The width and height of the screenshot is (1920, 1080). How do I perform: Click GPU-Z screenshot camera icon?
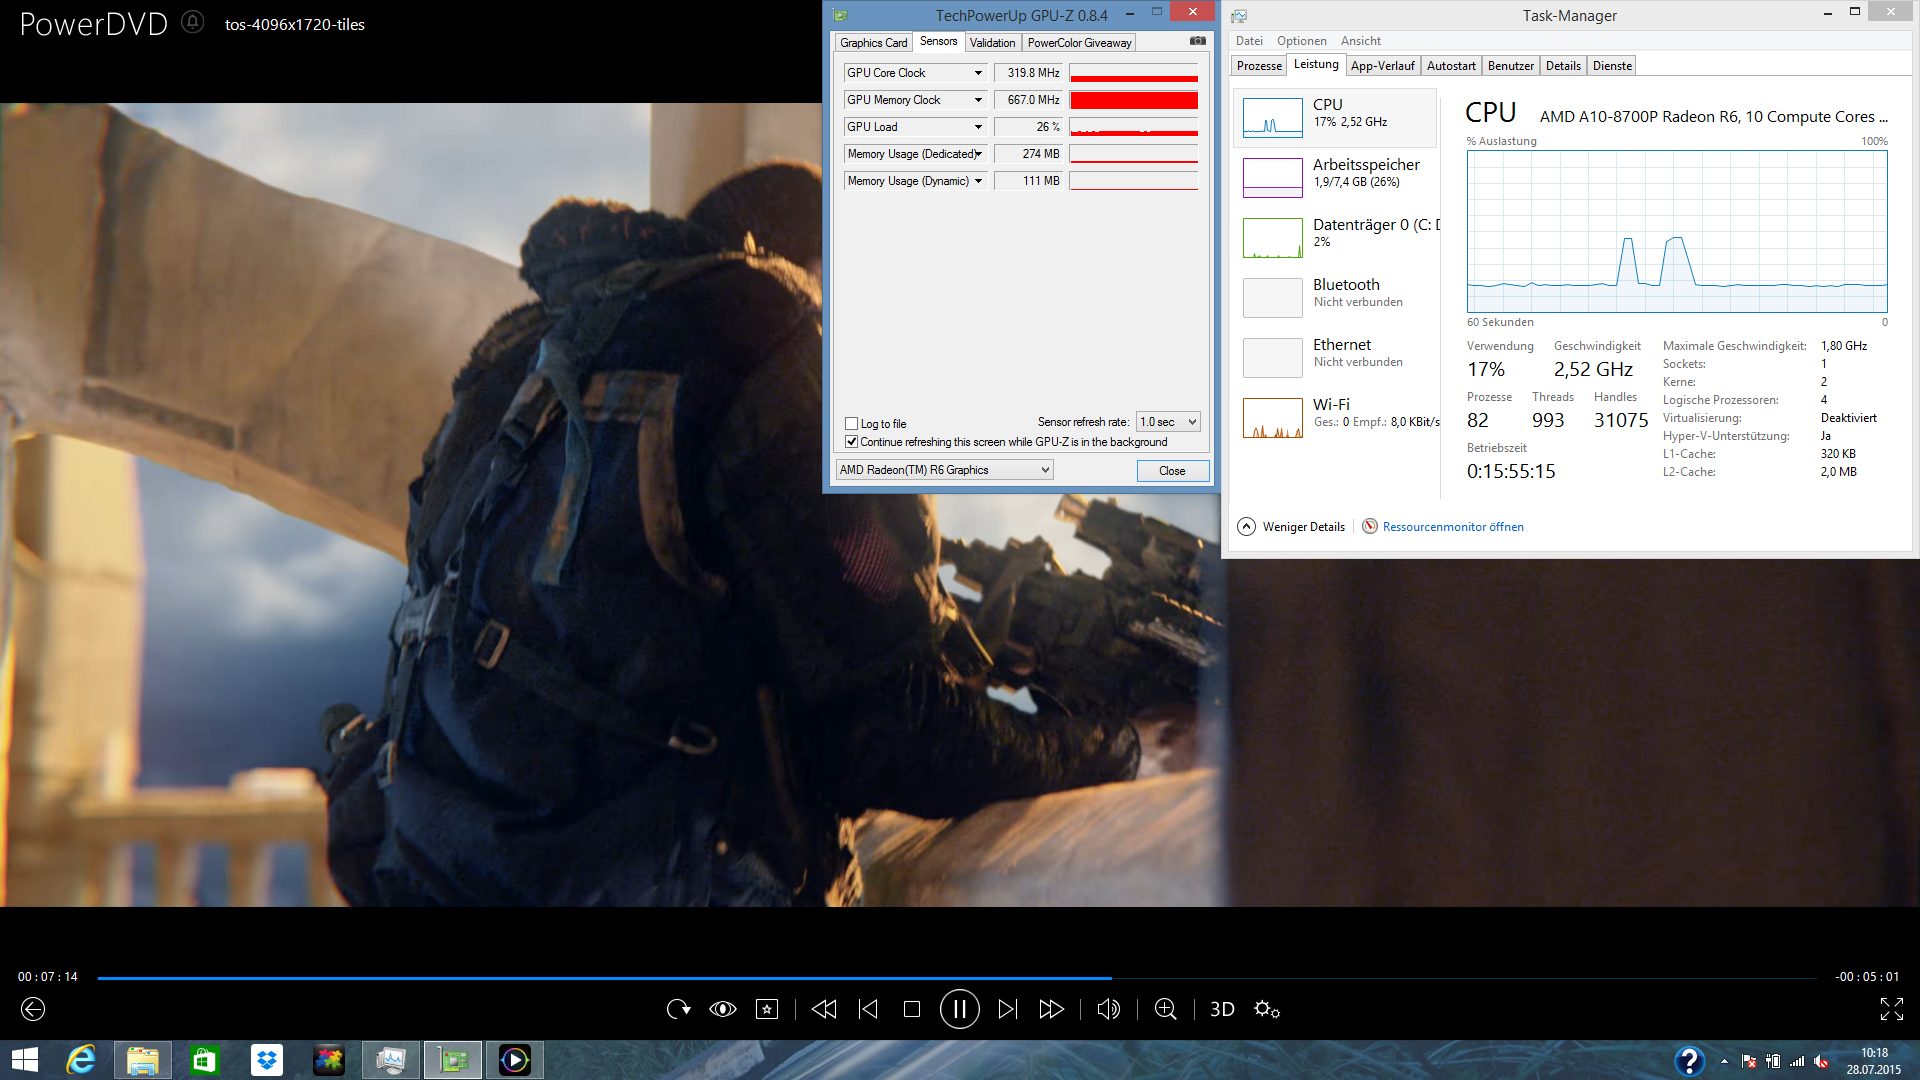coord(1197,41)
